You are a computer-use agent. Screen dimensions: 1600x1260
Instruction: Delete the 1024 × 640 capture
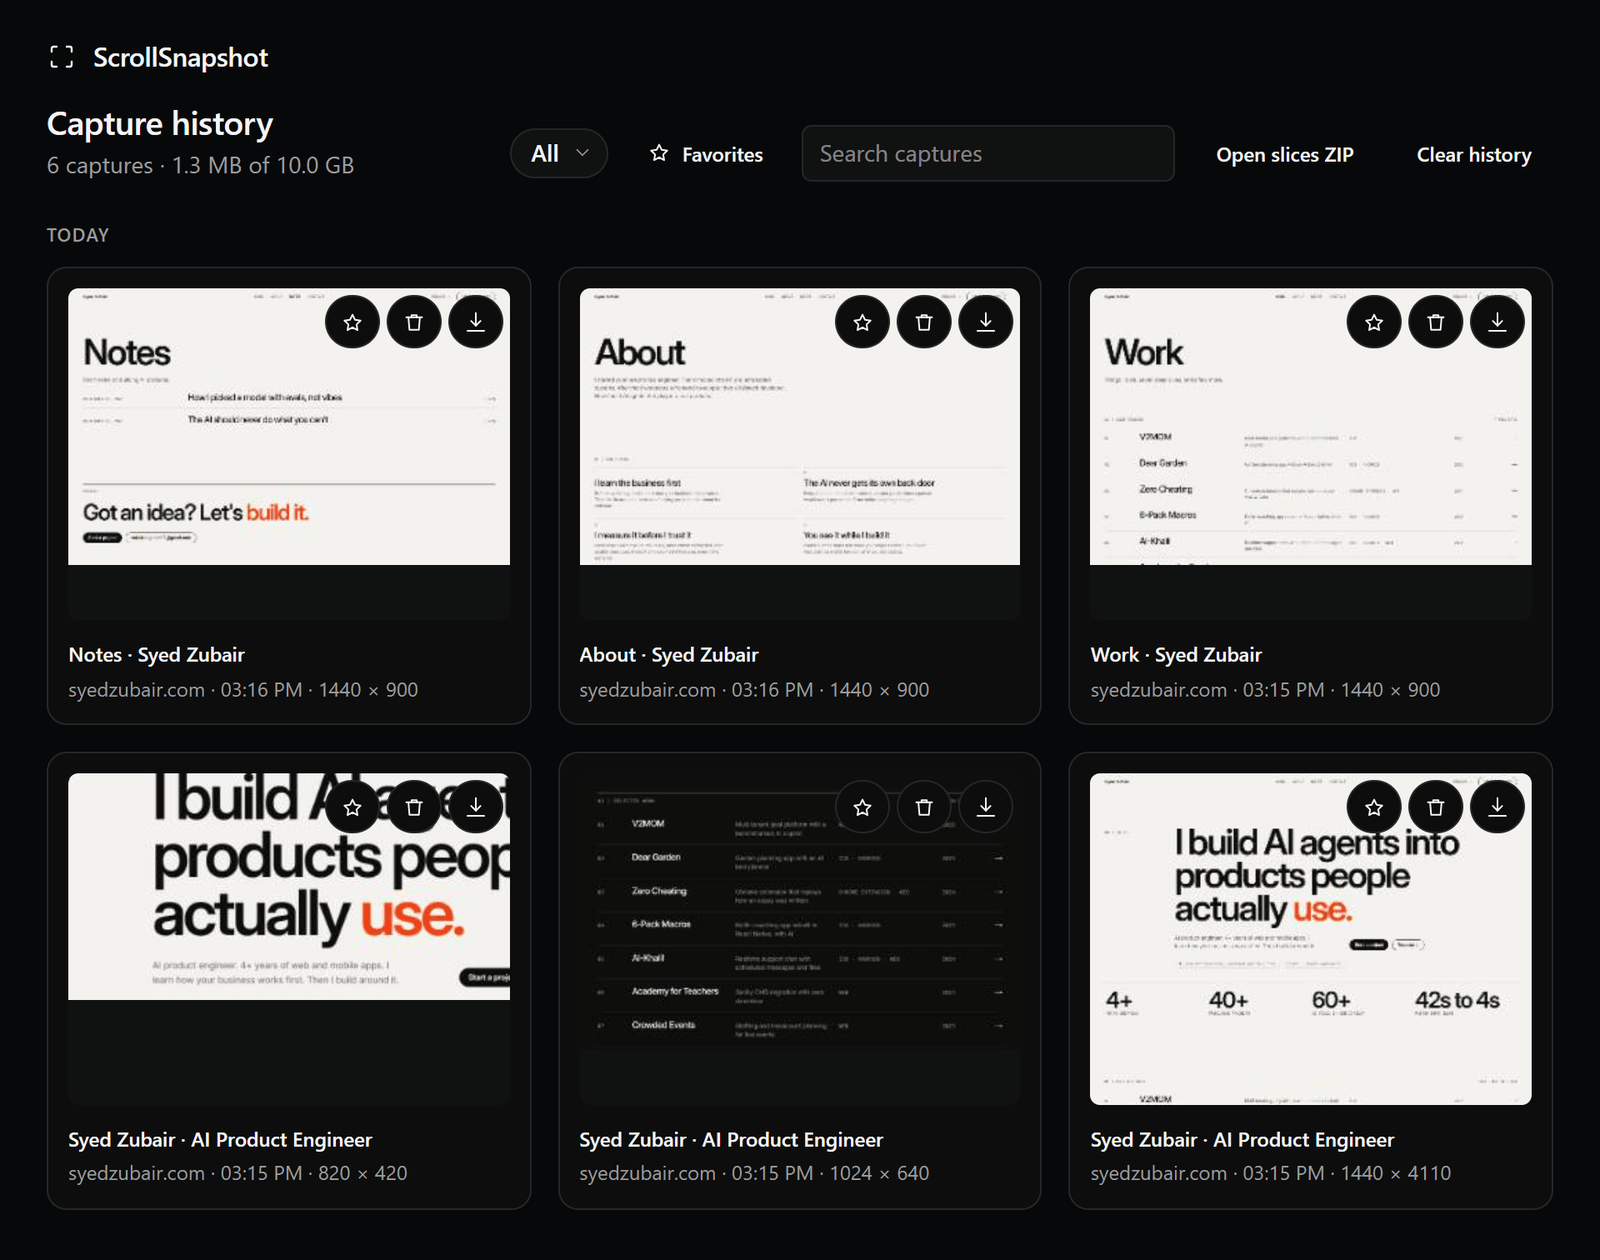click(x=924, y=807)
